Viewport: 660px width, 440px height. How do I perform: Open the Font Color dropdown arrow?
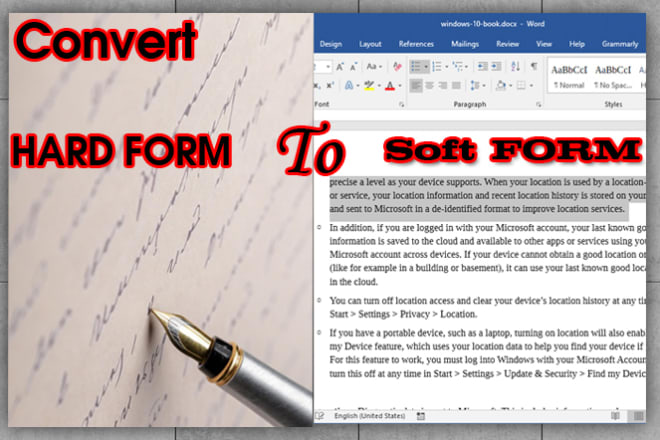[399, 86]
